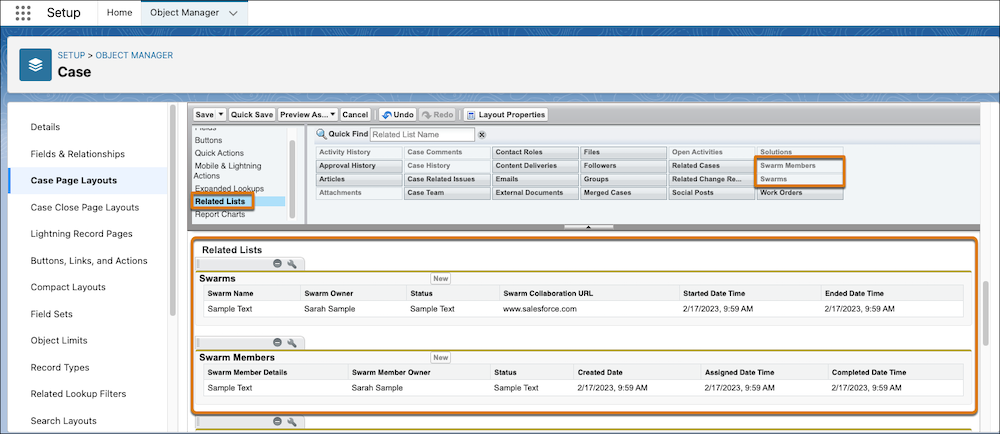The width and height of the screenshot is (1000, 434).
Task: Collapse the palette using the center handle
Action: point(589,227)
